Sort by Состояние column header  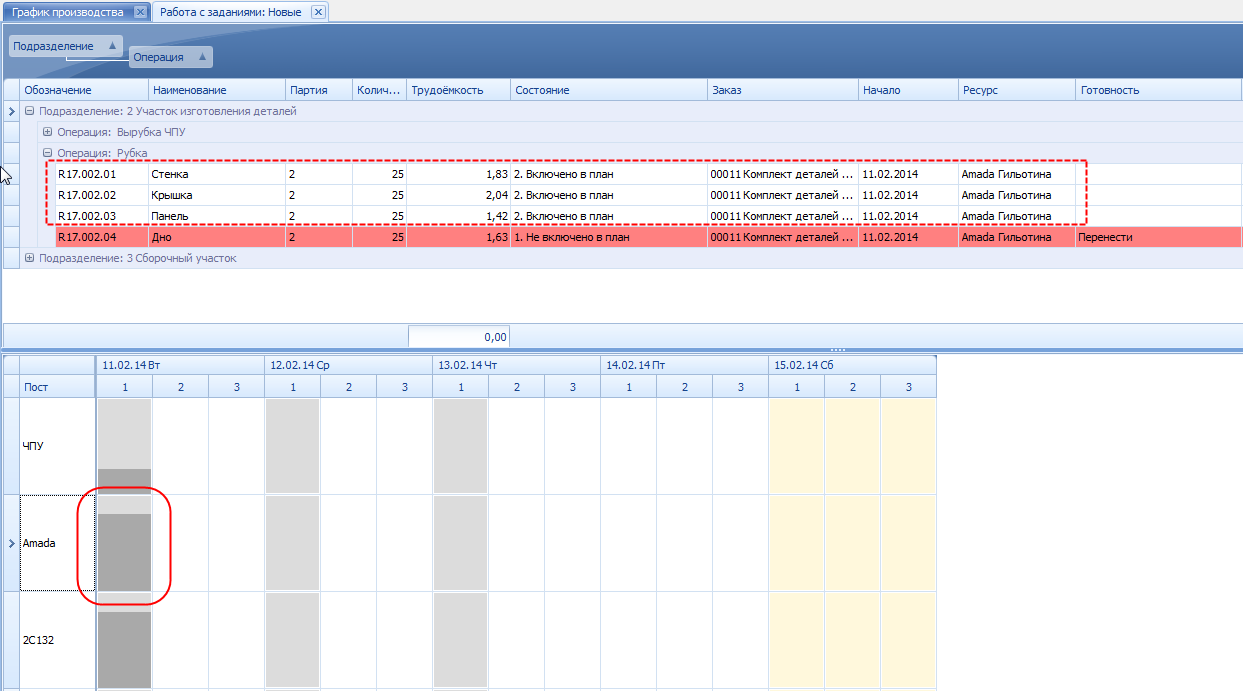609,90
